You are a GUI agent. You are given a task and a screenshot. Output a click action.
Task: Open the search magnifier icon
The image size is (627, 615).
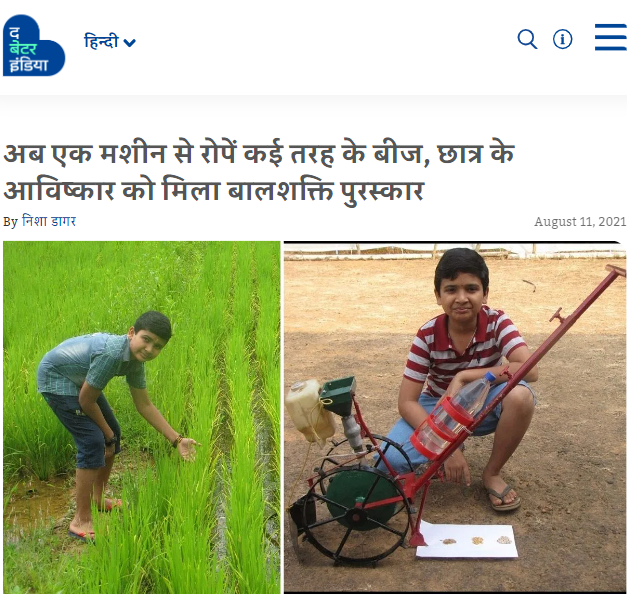click(527, 39)
